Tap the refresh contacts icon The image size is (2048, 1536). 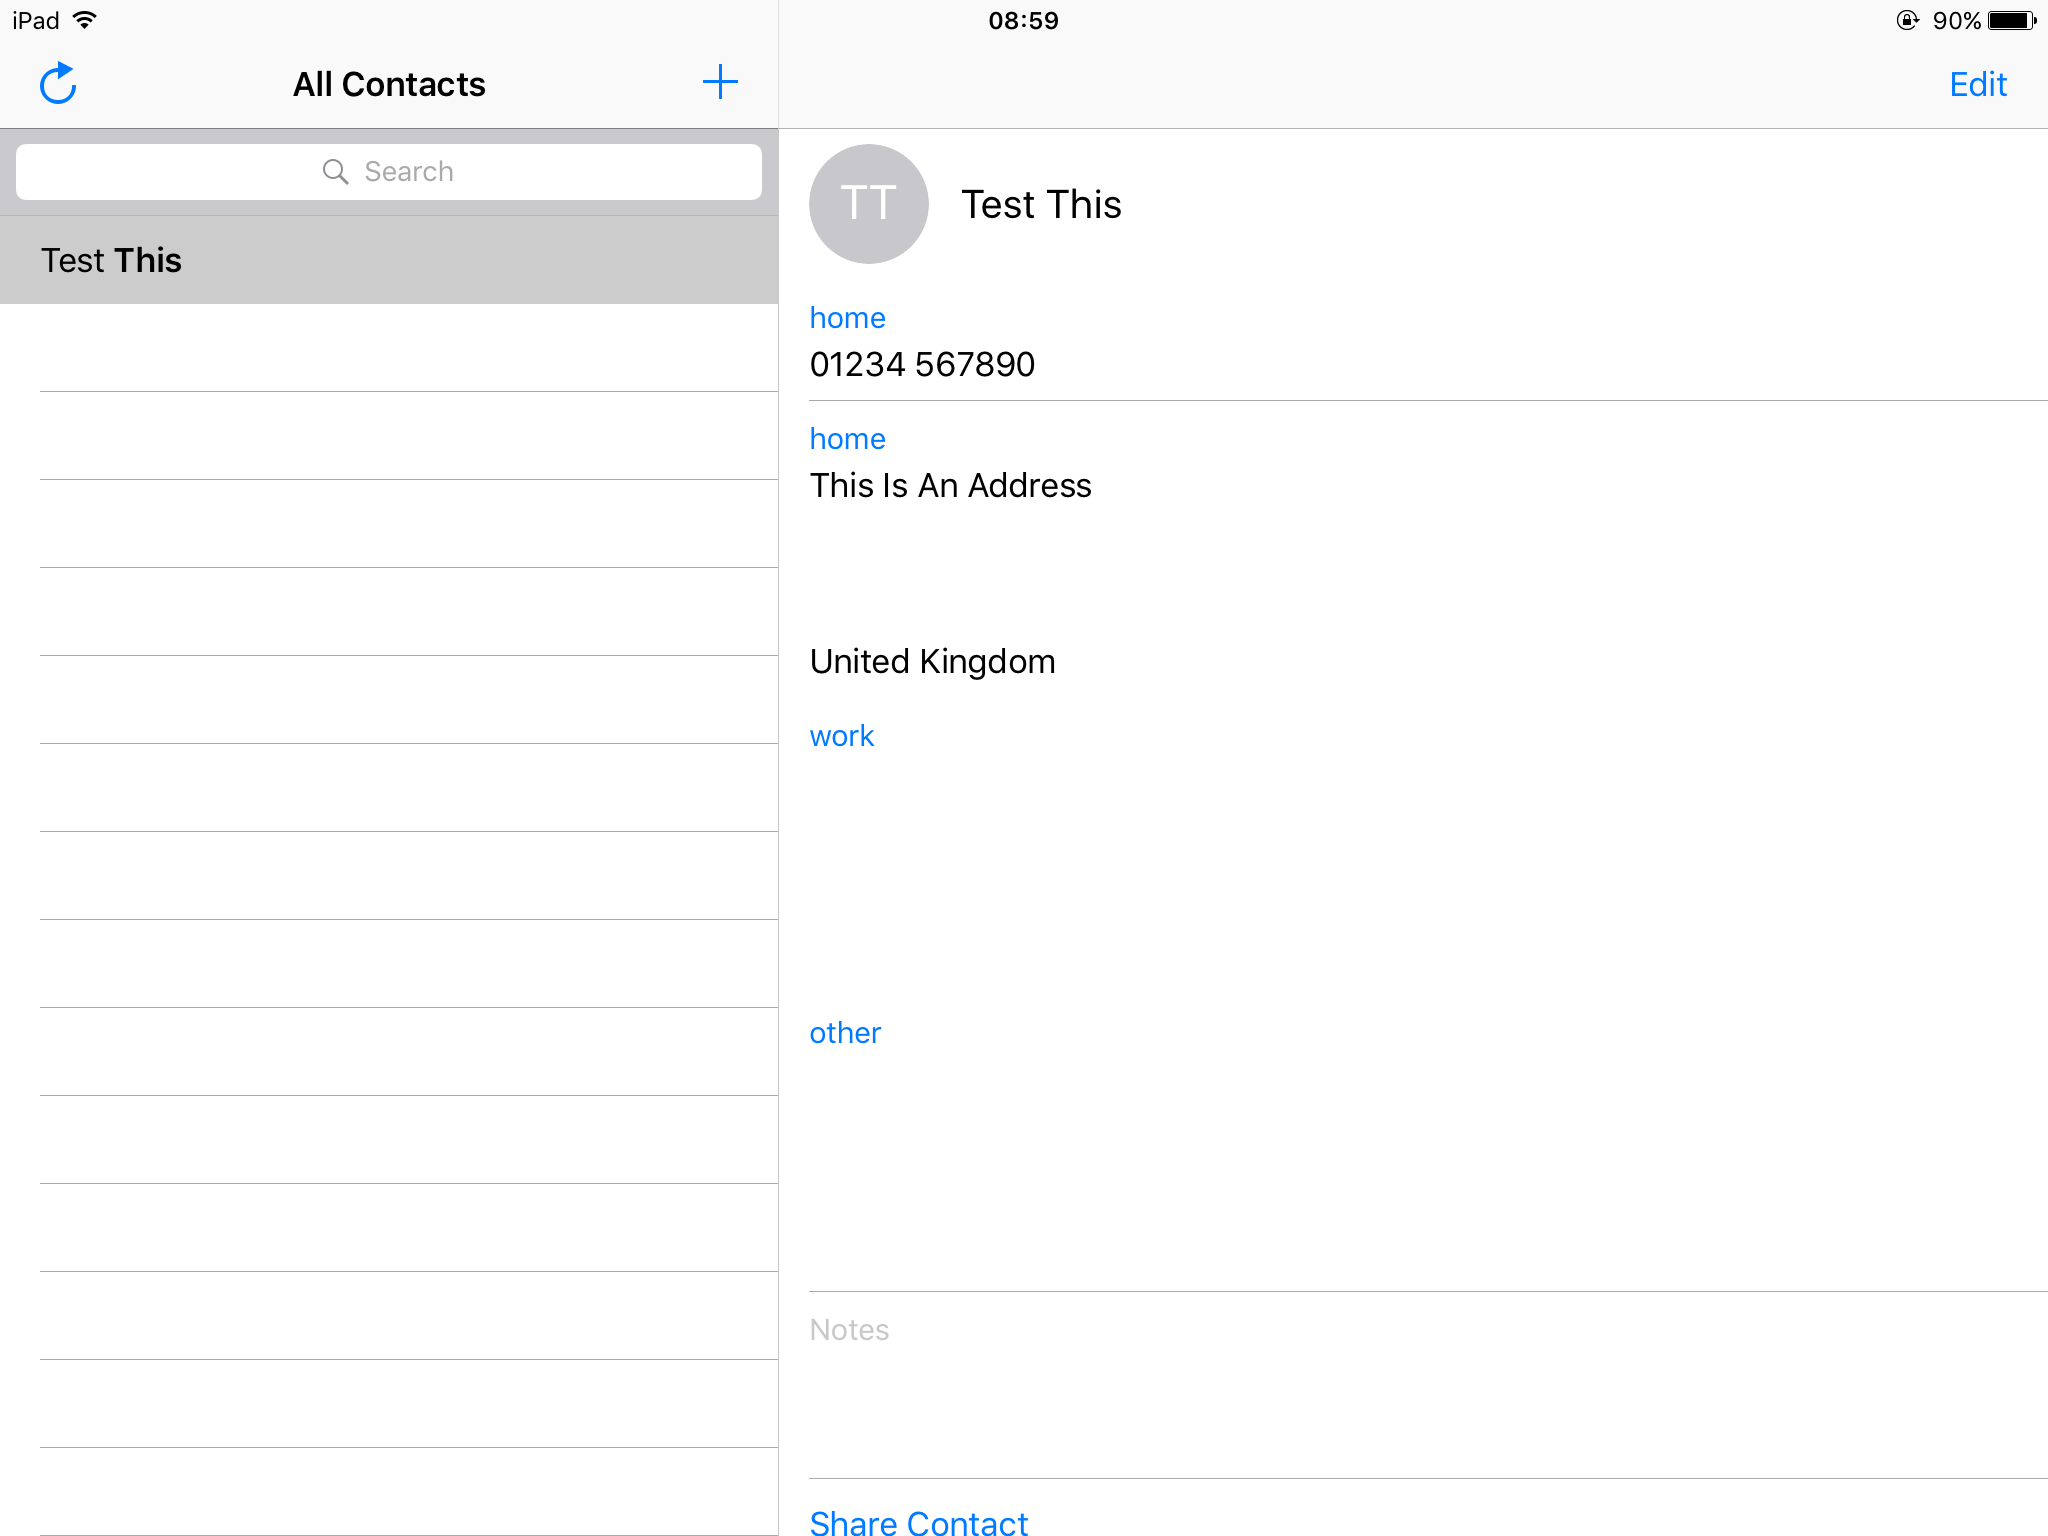click(58, 84)
